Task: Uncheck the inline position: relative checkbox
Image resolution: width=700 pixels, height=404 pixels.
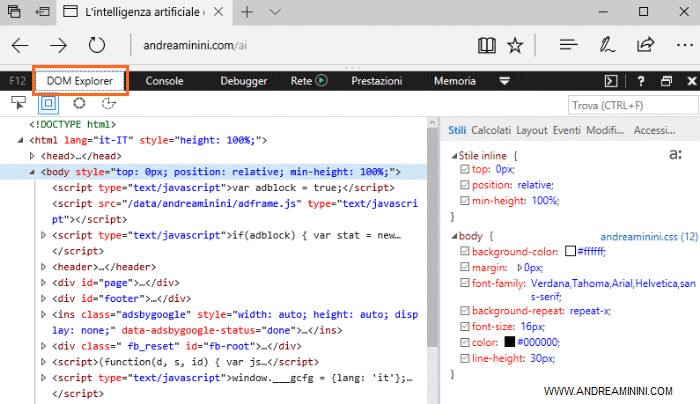Action: coord(463,185)
